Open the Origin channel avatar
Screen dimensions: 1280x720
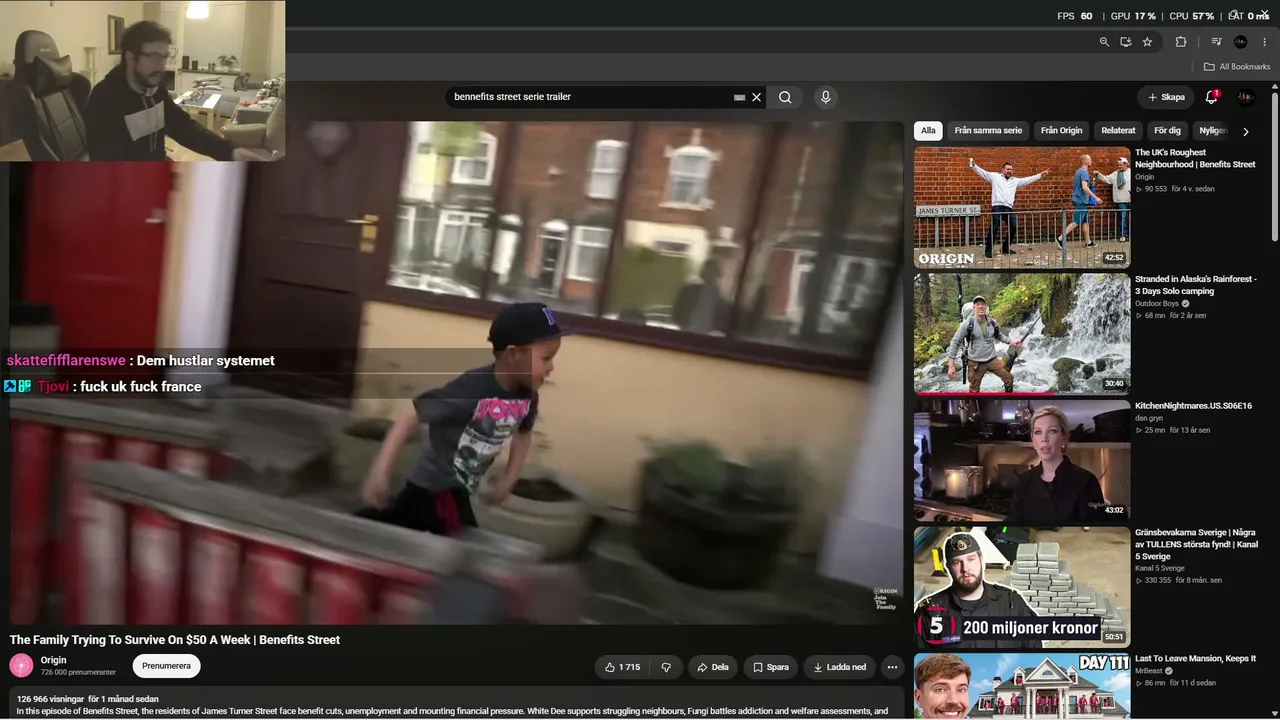(21, 666)
